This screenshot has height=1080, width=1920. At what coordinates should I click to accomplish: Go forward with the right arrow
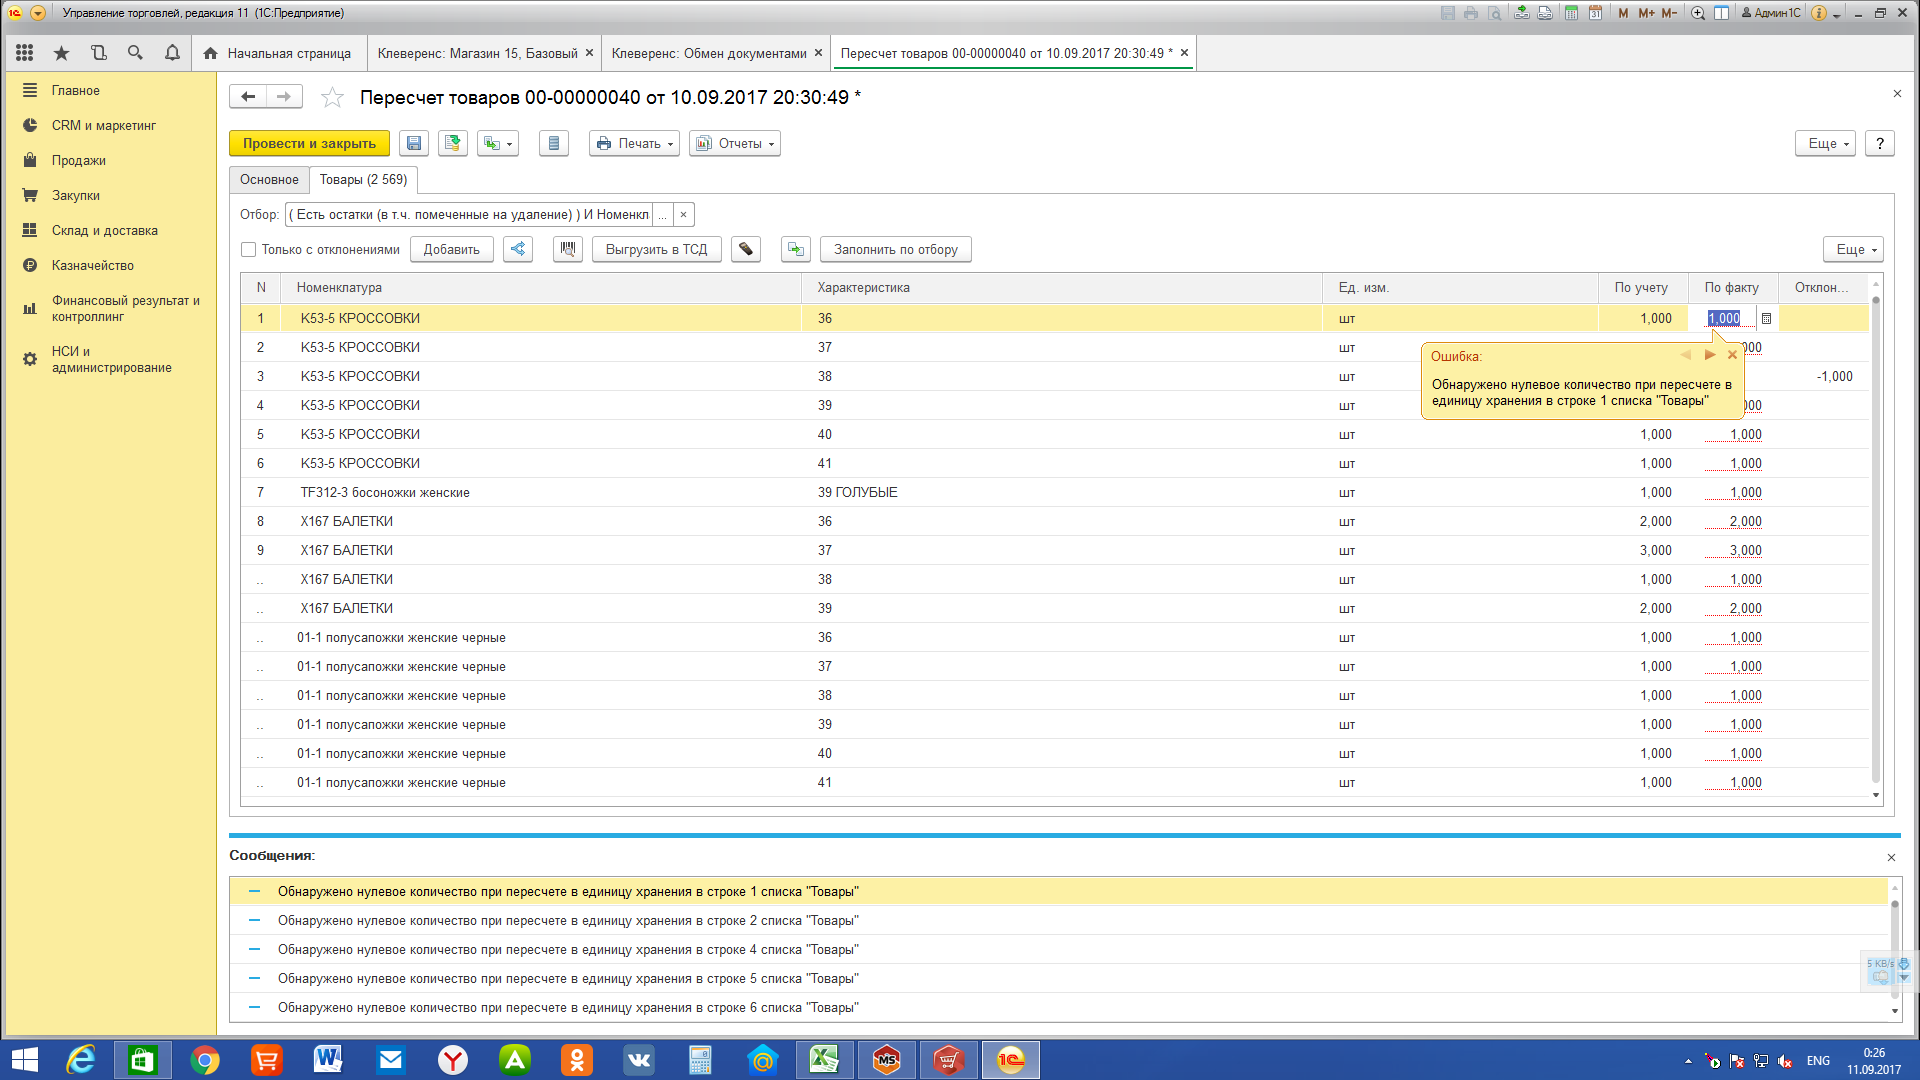[284, 97]
